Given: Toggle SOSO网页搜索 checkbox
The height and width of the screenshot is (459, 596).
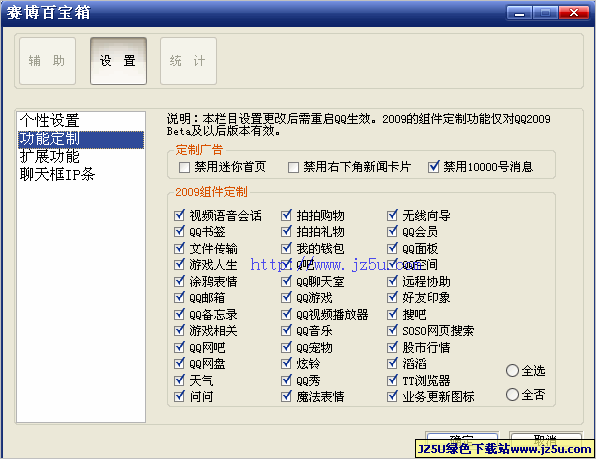Looking at the screenshot, I should (x=392, y=331).
